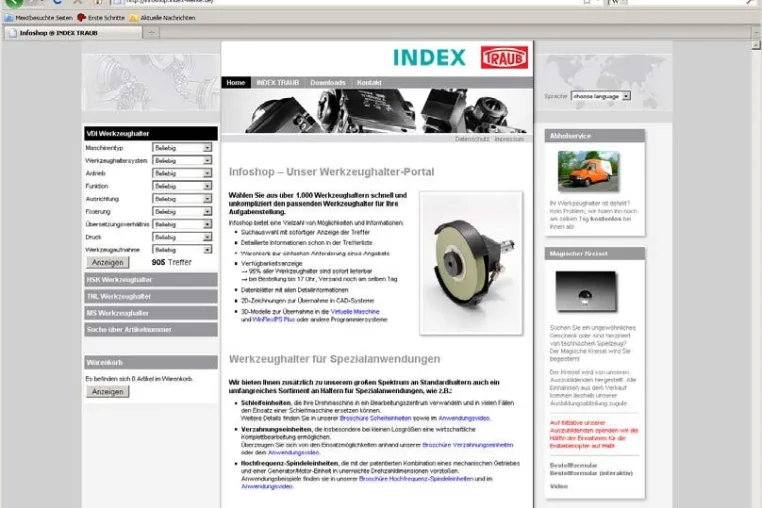Expand the MS Werkzeughalter section
Viewport: 762px width, 508px height.
[151, 313]
